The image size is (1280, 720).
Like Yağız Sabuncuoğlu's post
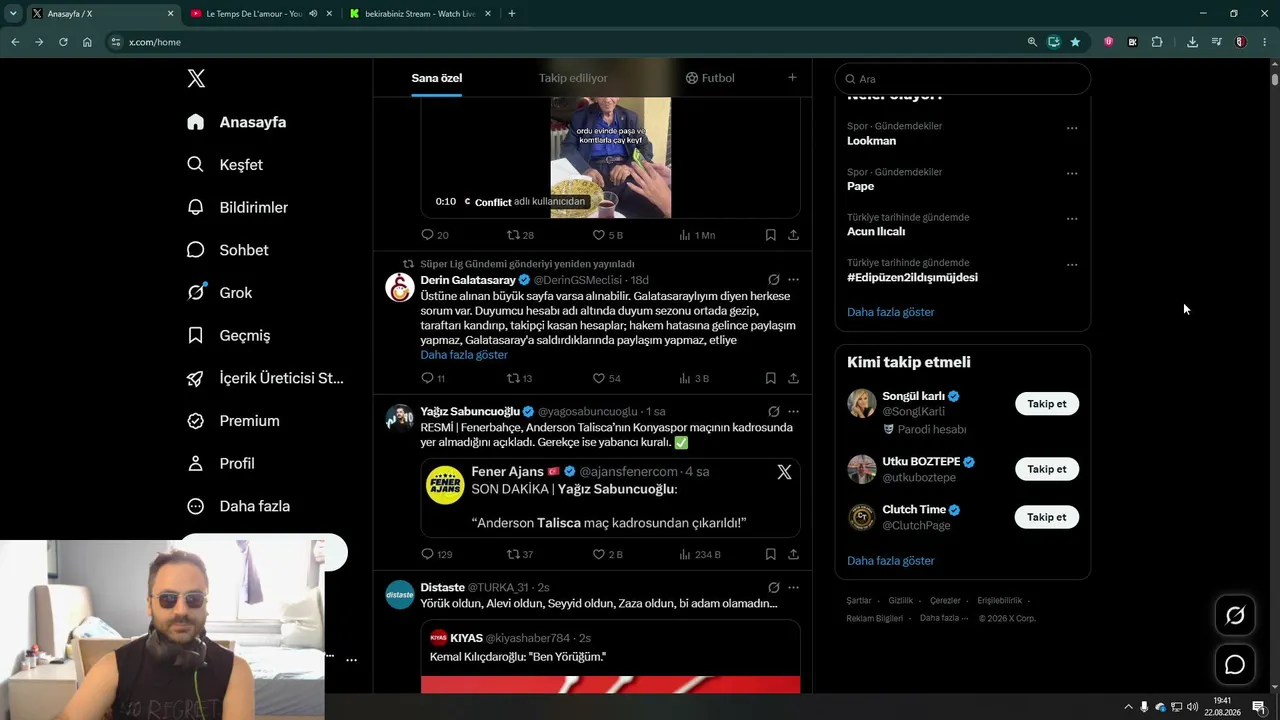pyautogui.click(x=607, y=554)
